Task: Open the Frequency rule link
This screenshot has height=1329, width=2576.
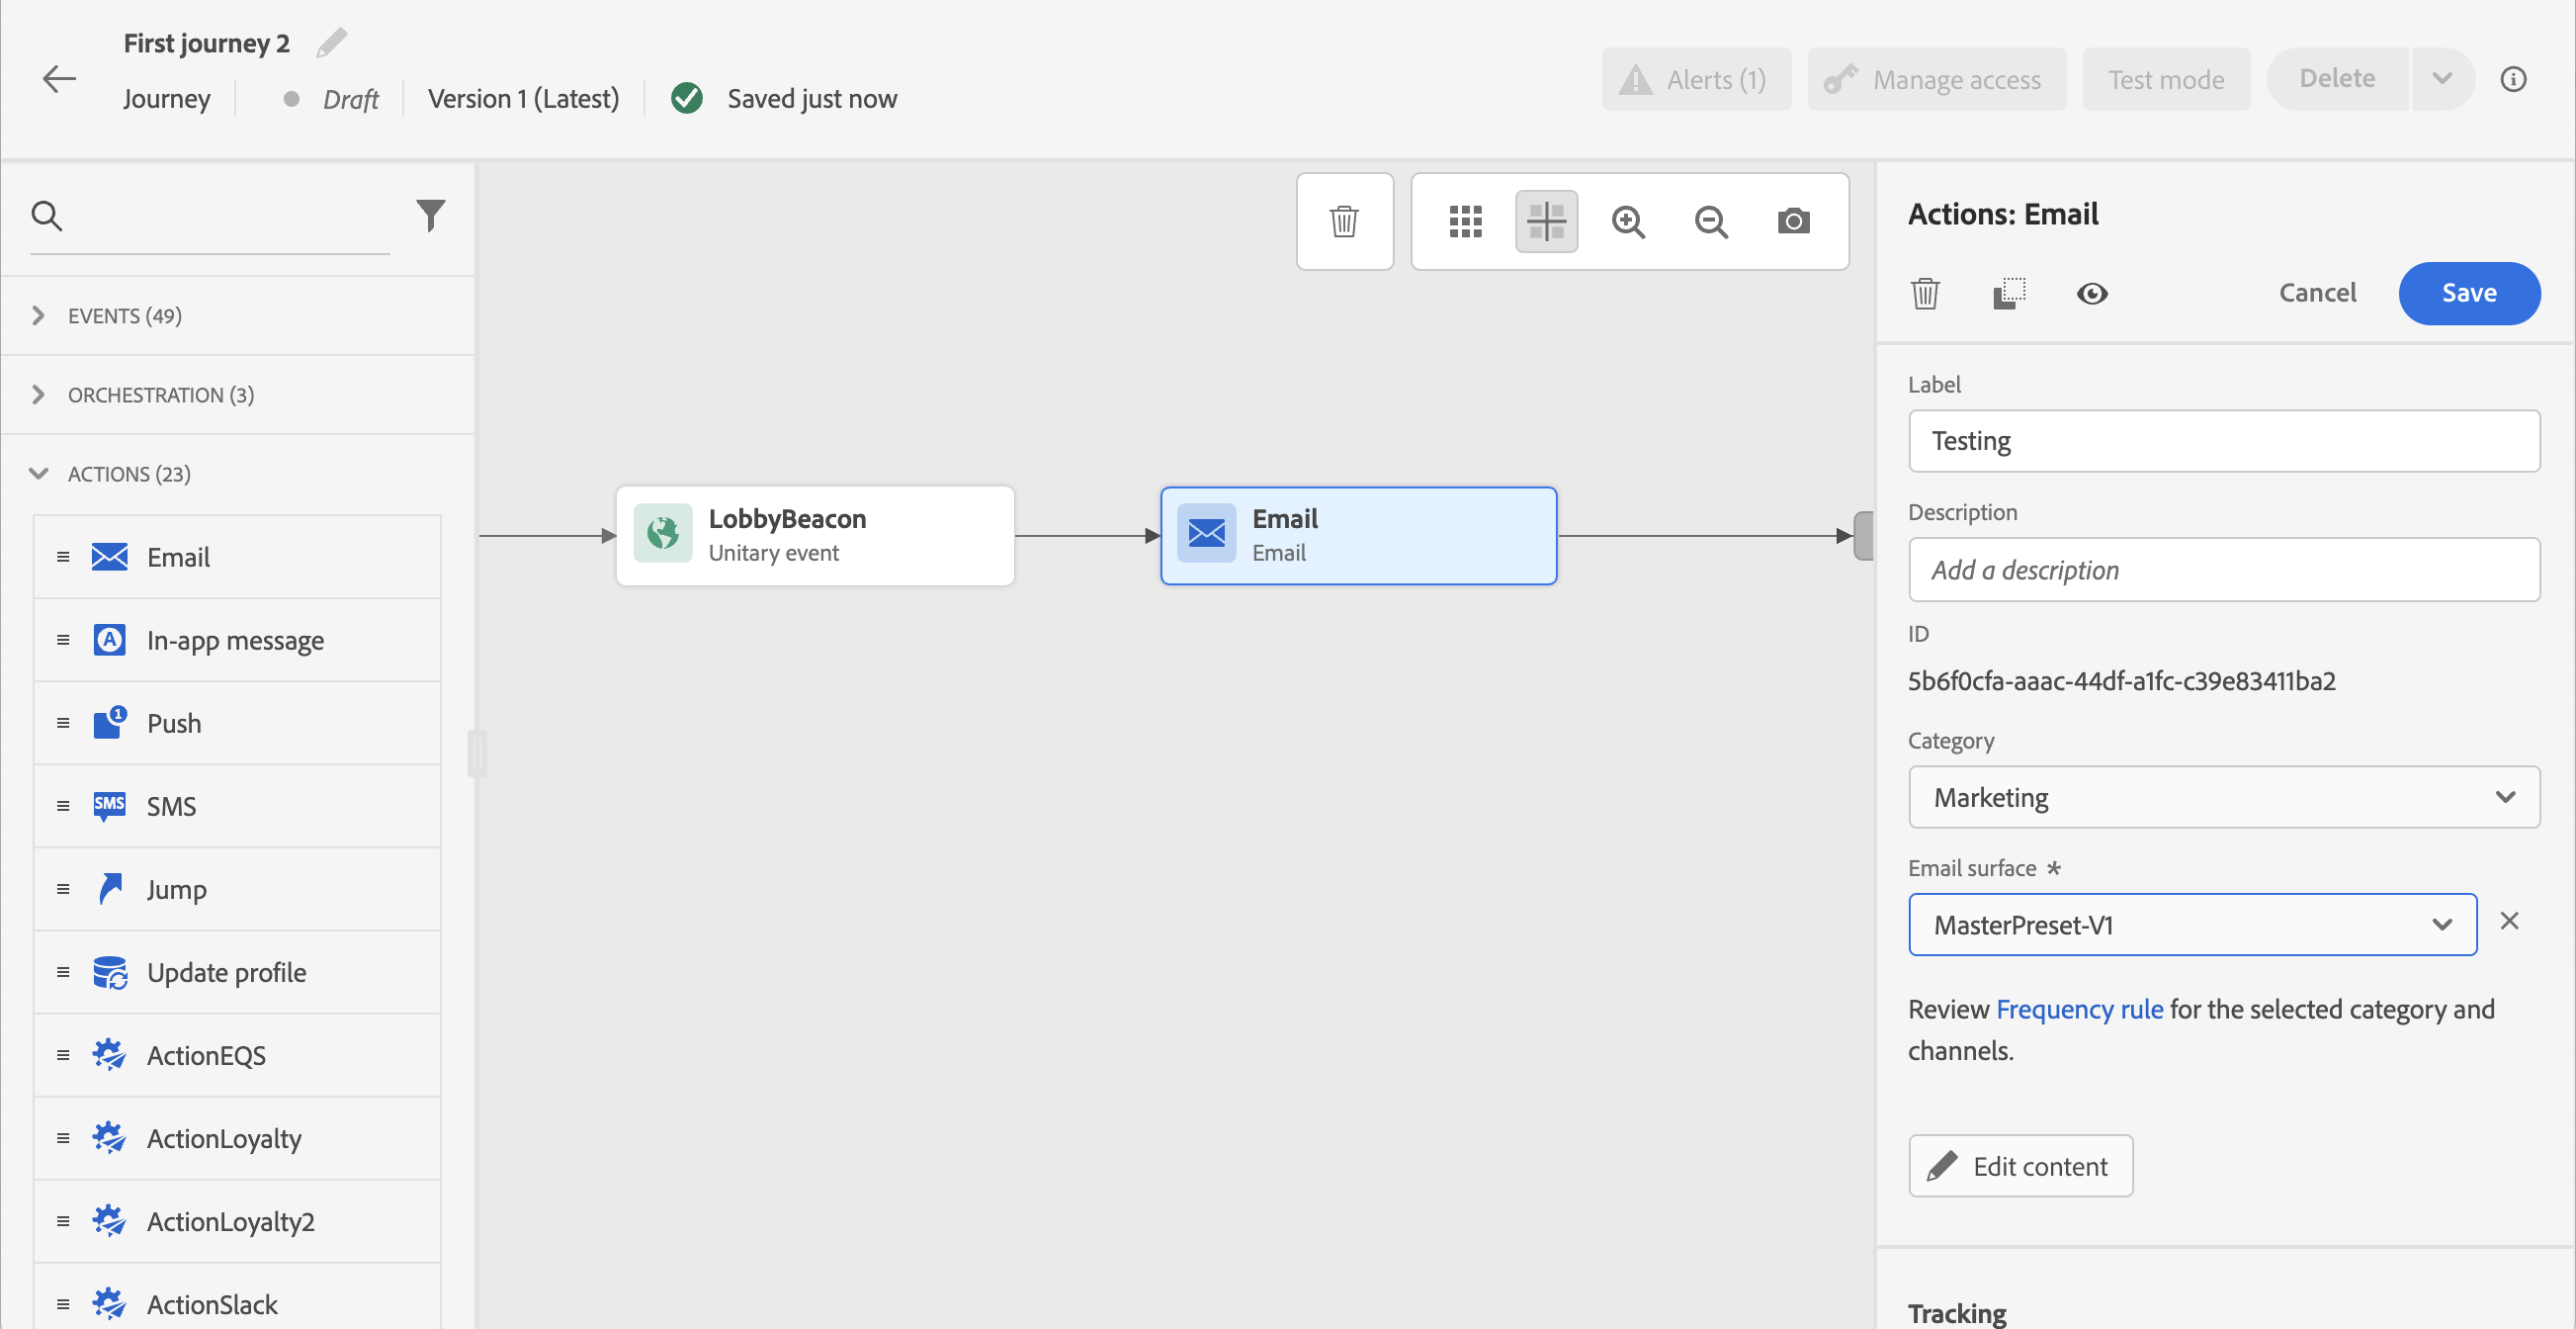Action: click(2079, 1009)
